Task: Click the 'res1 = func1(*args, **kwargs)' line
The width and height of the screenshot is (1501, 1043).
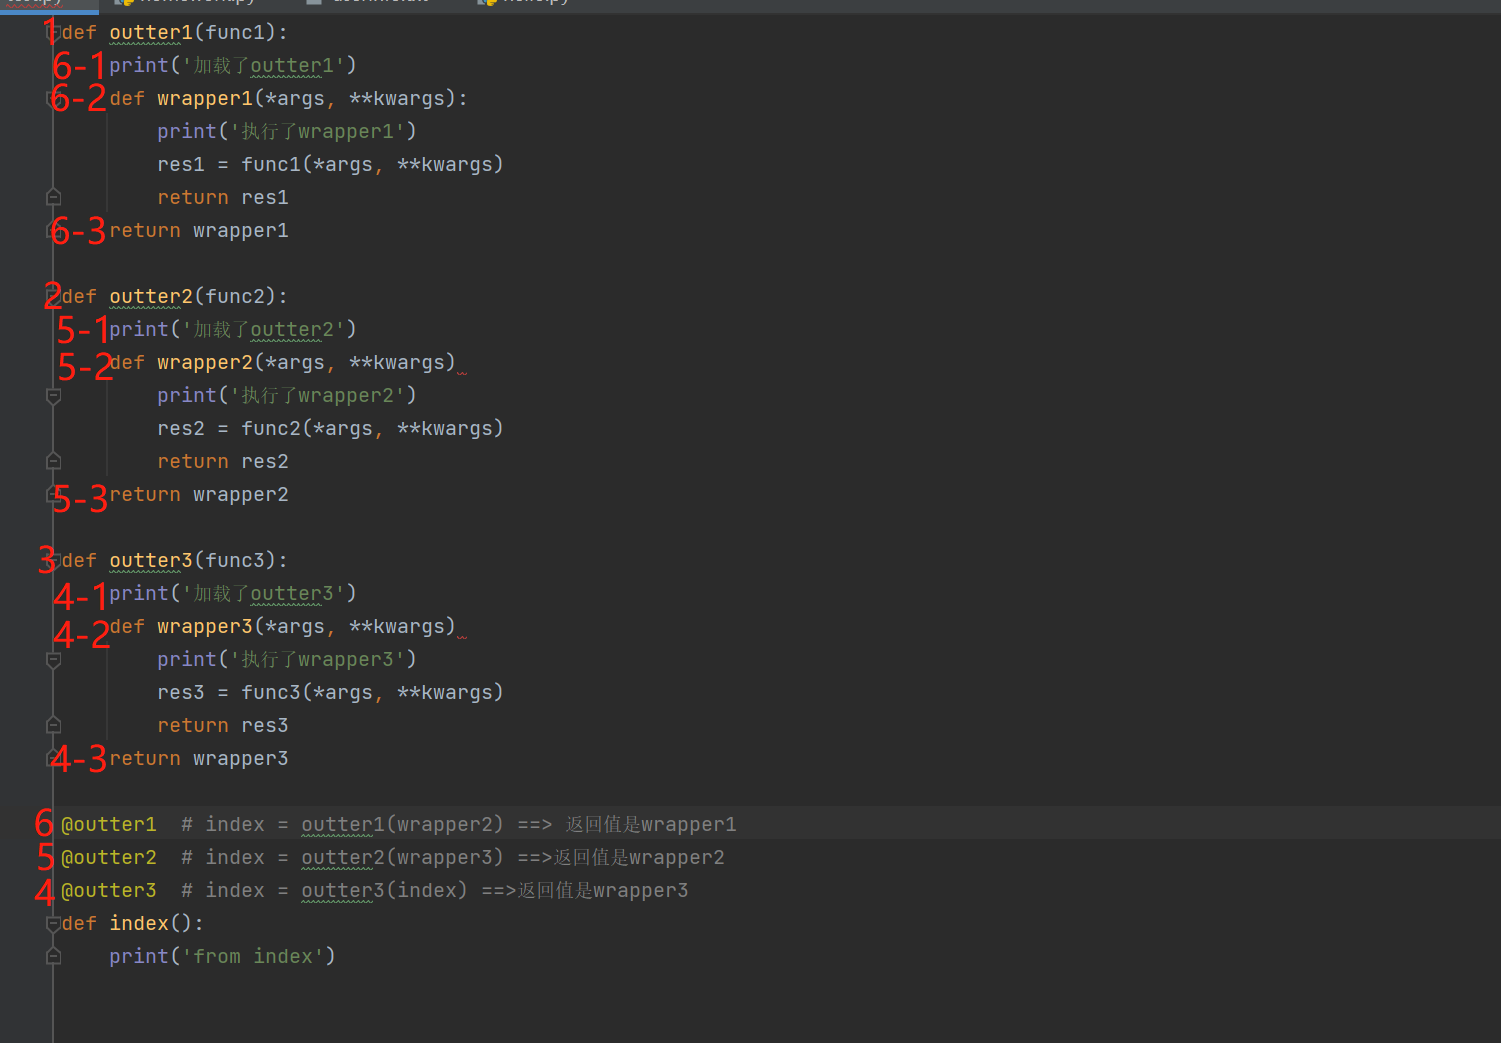Action: click(330, 165)
